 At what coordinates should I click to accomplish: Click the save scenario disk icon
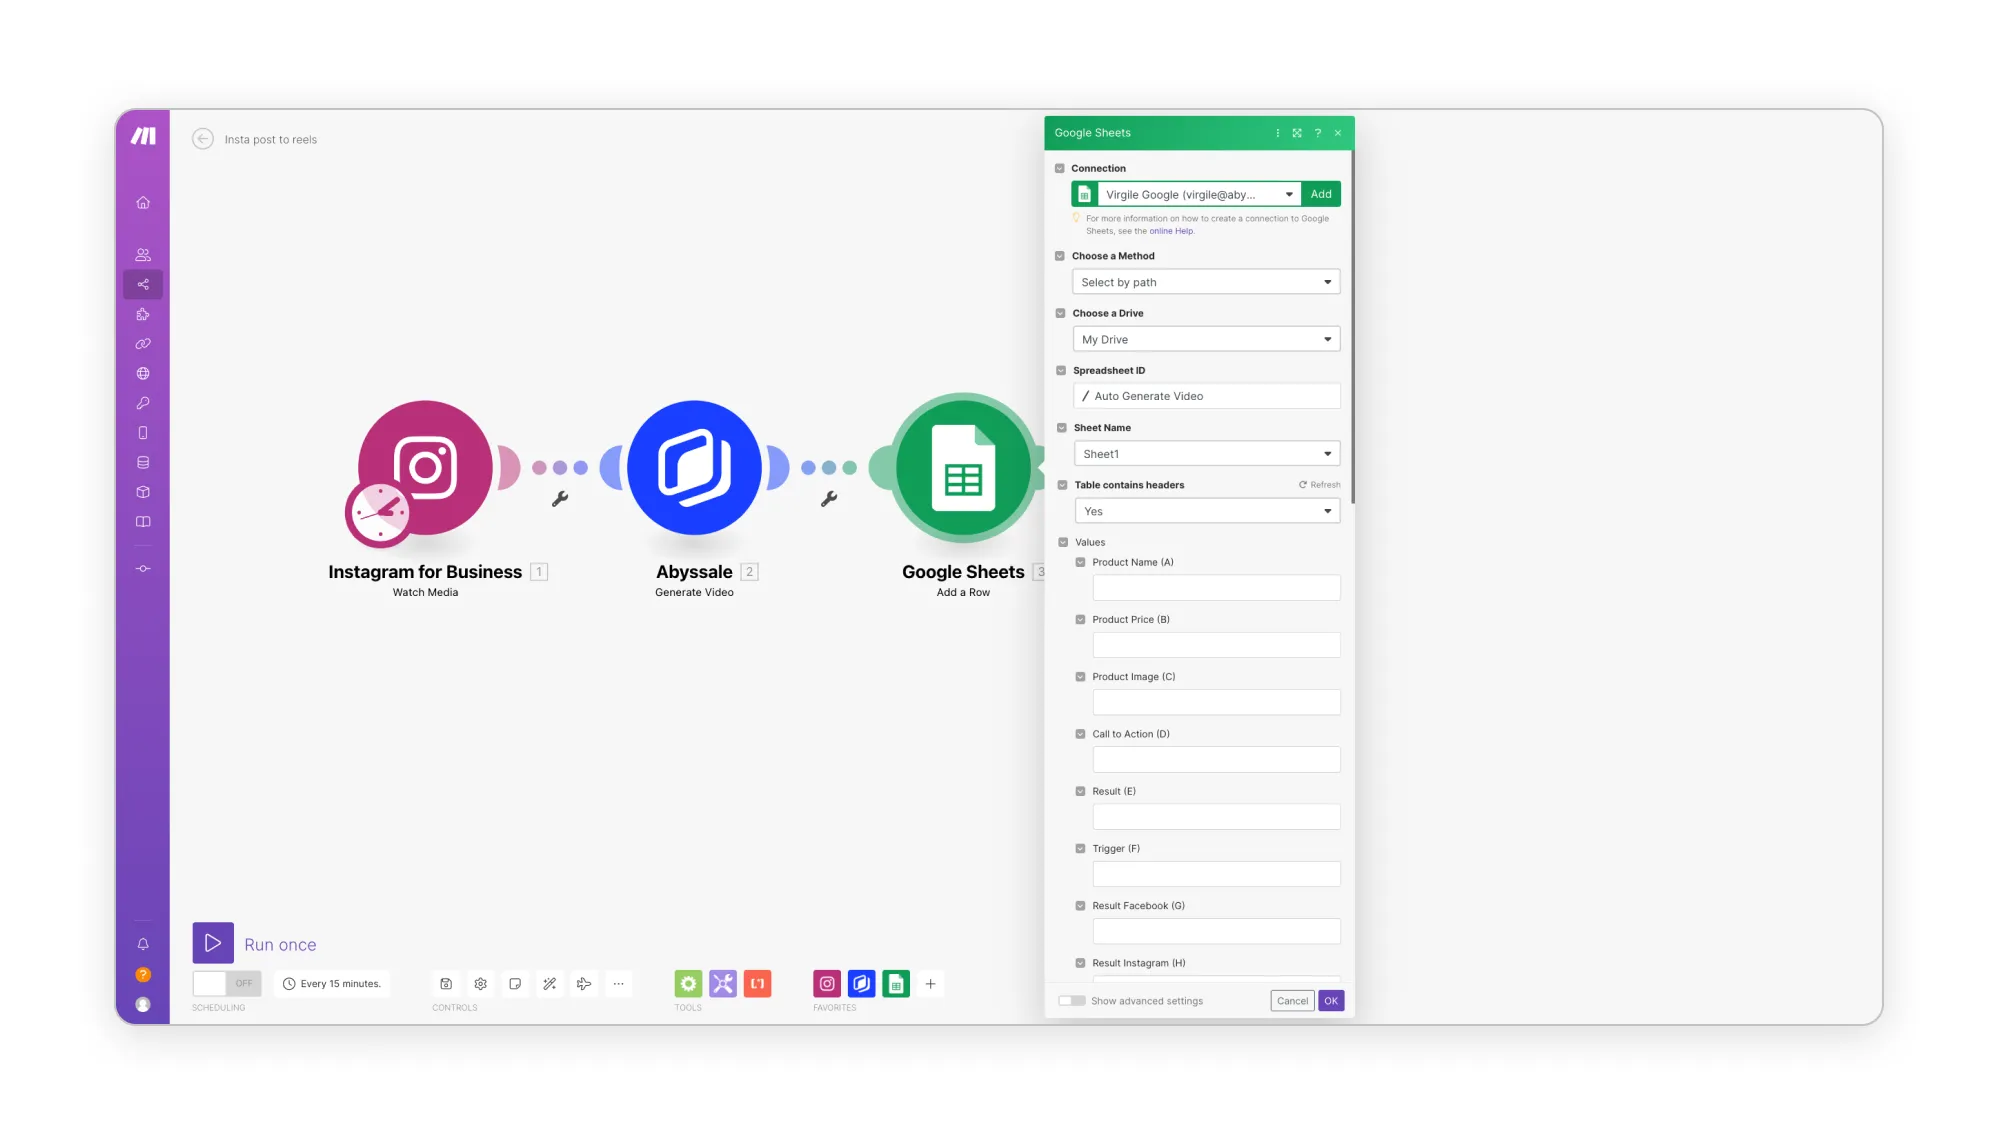pyautogui.click(x=446, y=984)
